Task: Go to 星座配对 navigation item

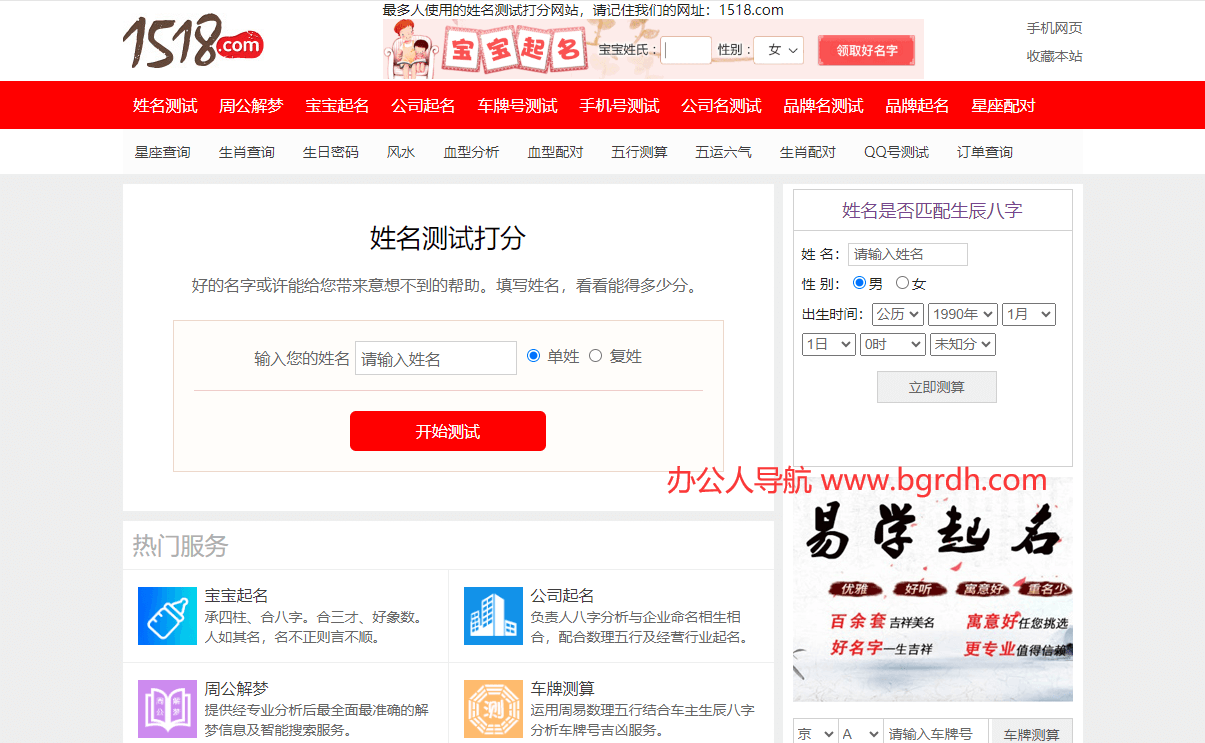Action: 1003,106
